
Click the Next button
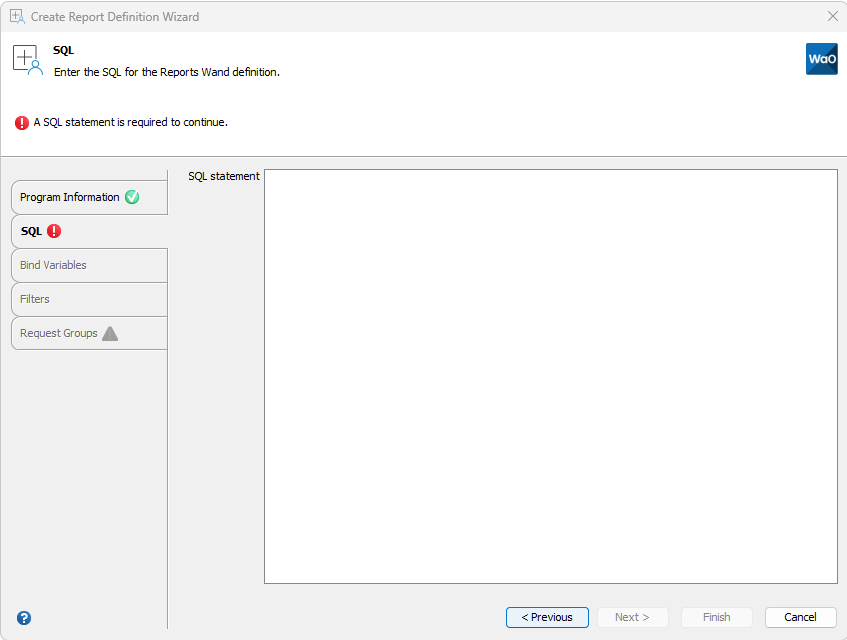tap(632, 617)
